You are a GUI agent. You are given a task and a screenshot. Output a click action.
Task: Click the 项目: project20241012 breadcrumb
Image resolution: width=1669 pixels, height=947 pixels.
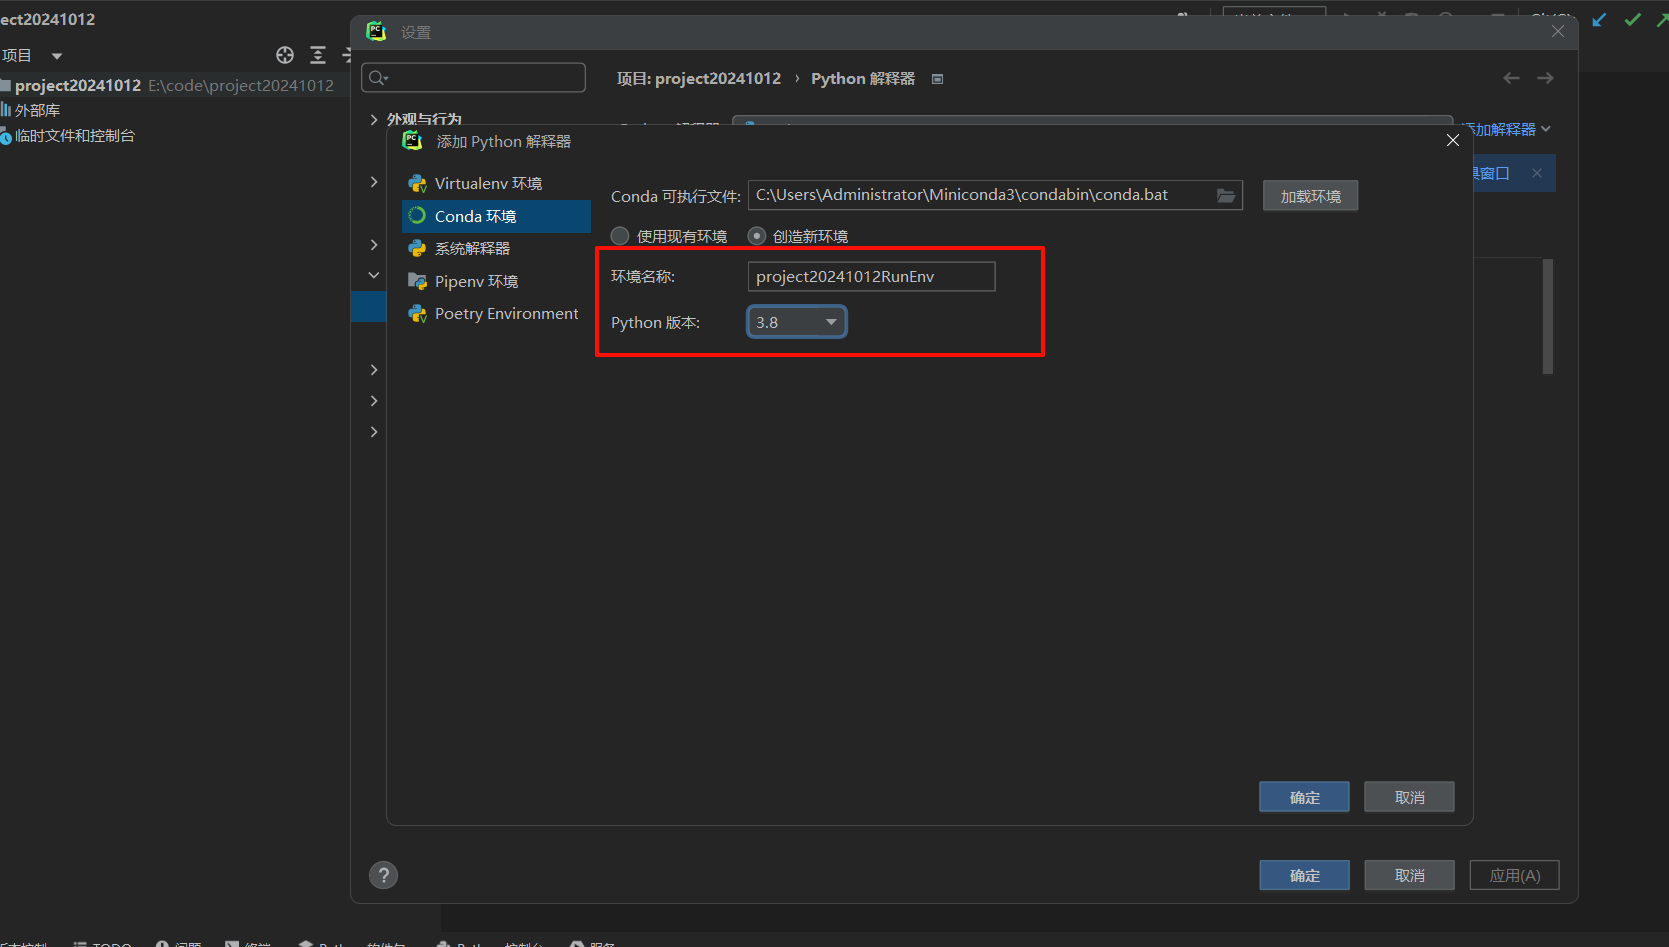(x=698, y=78)
